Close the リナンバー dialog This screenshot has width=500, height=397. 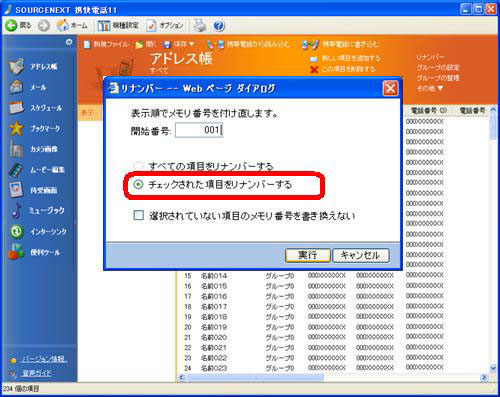click(x=390, y=89)
